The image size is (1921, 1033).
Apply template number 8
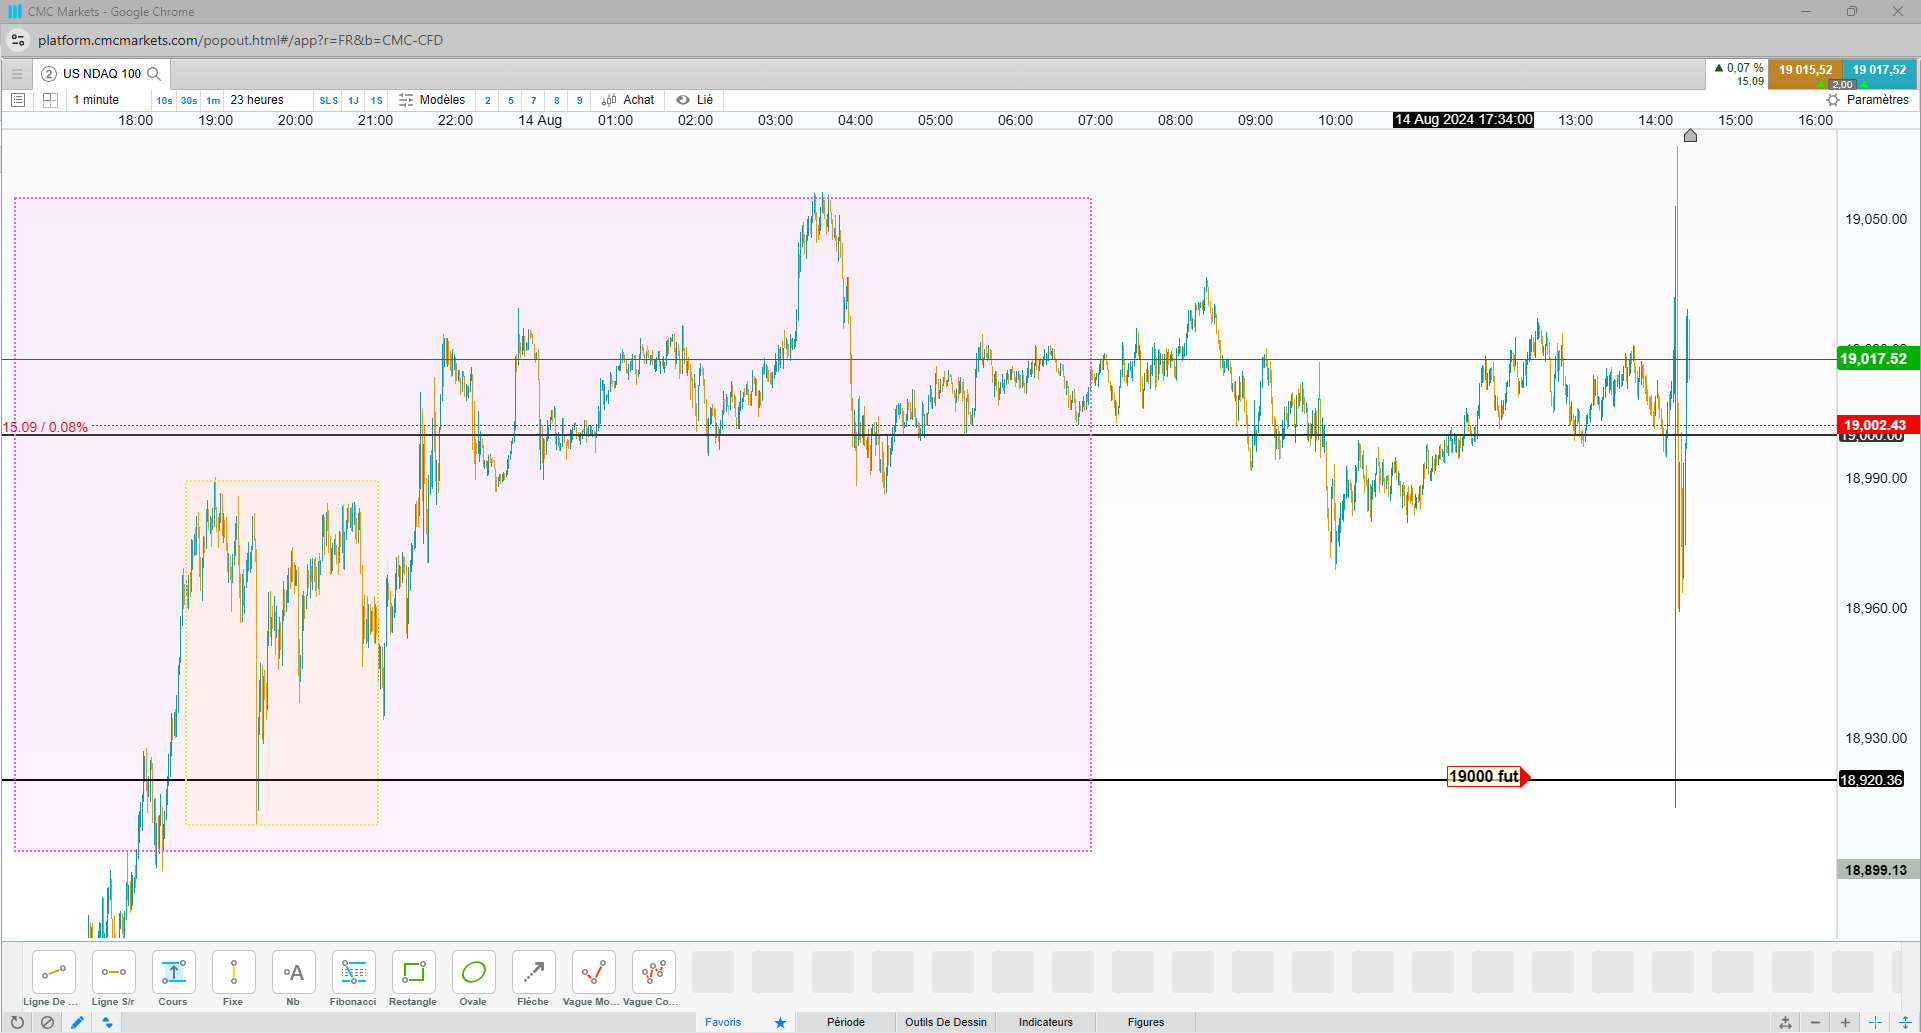click(x=557, y=100)
